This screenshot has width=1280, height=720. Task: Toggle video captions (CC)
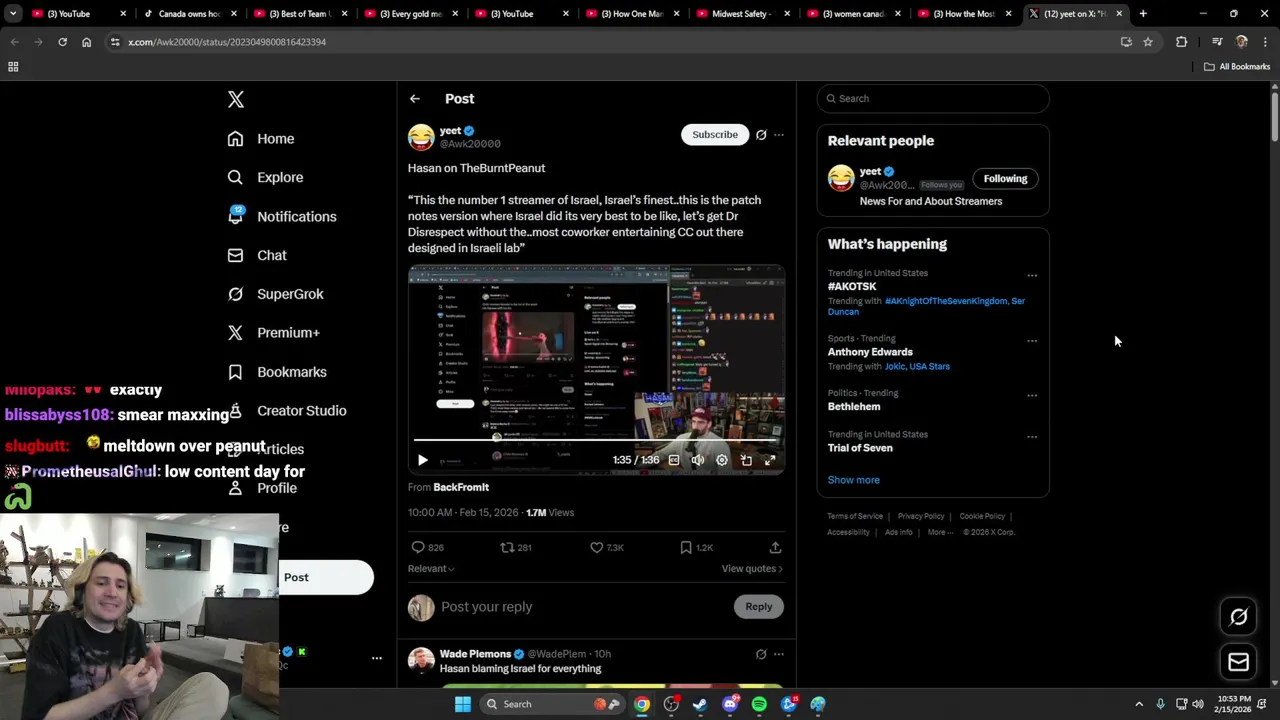(x=674, y=460)
